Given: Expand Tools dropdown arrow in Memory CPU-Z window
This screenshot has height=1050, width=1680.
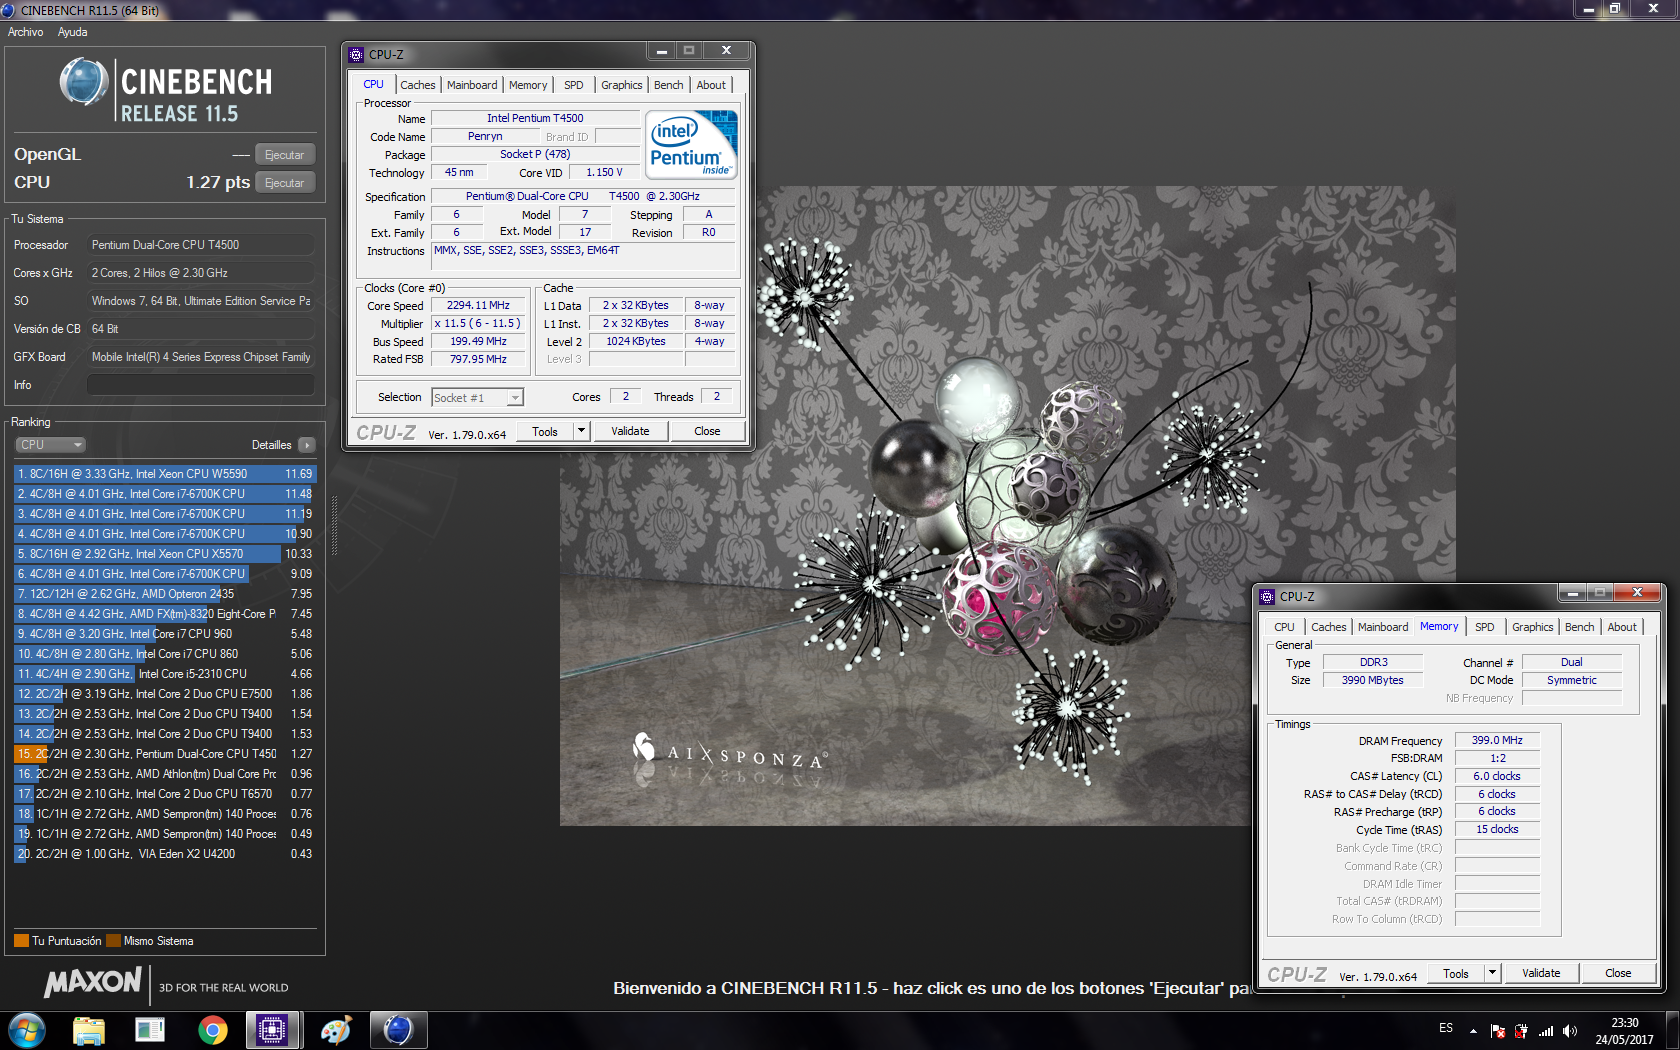Looking at the screenshot, I should [1493, 974].
